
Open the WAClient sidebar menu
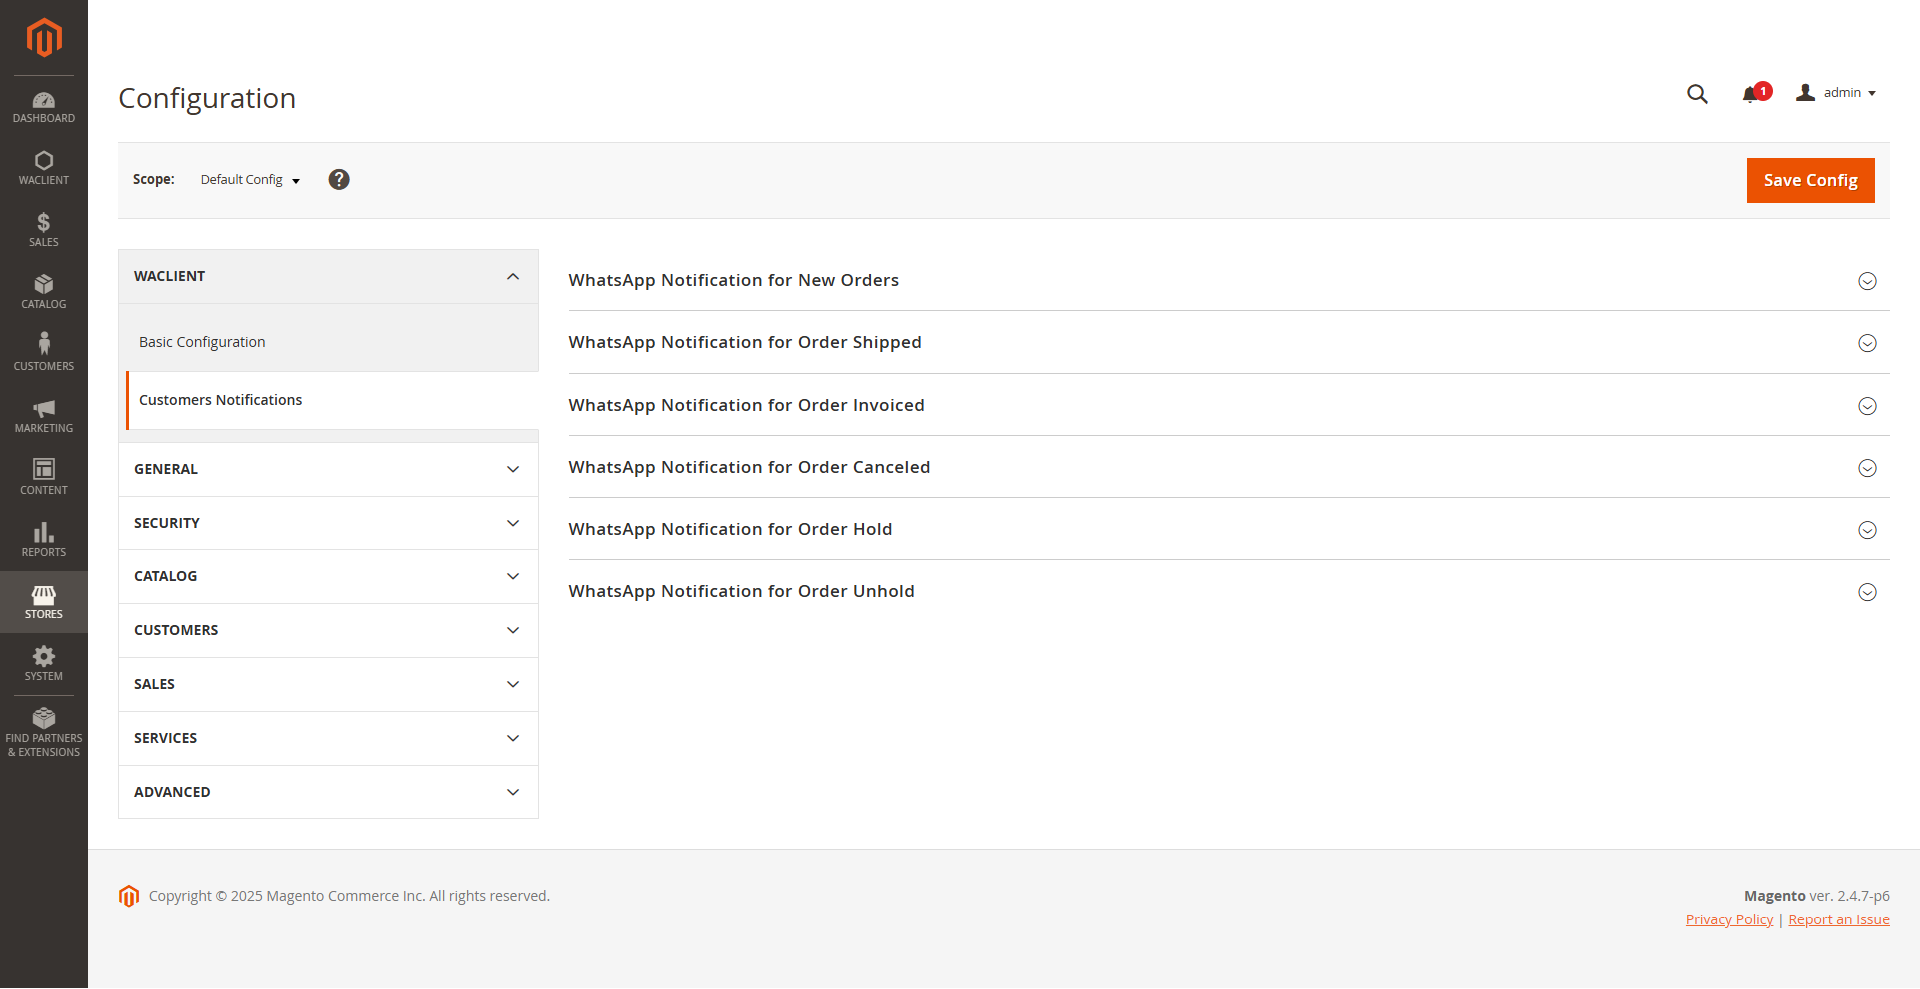point(43,168)
